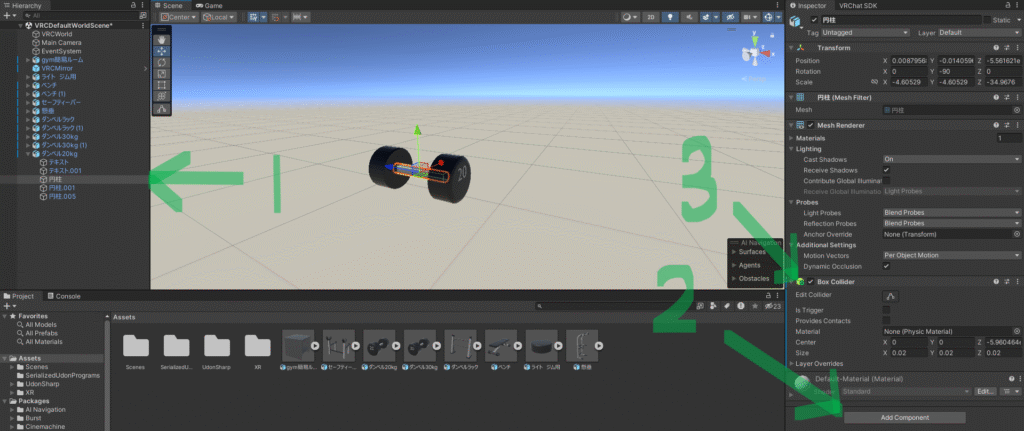1024x431 pixels.
Task: Toggle constrained proportions link on Scale
Action: [x=874, y=82]
